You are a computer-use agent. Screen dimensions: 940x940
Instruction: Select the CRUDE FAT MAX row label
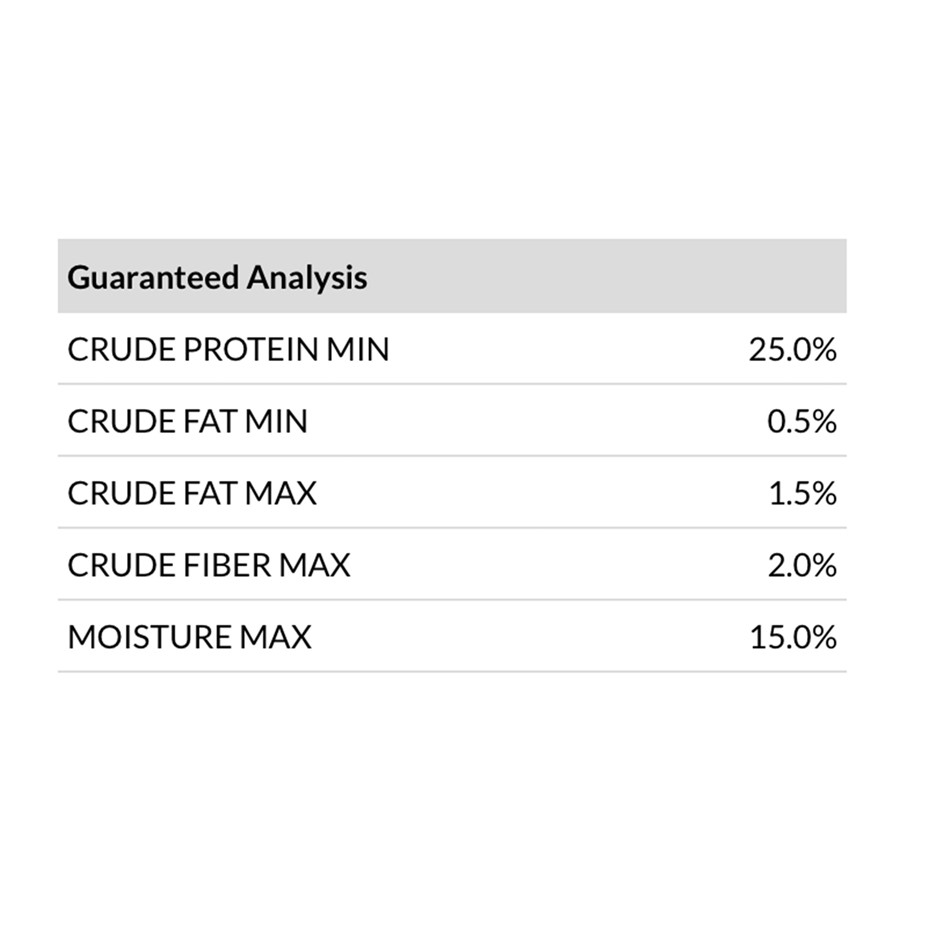192,494
